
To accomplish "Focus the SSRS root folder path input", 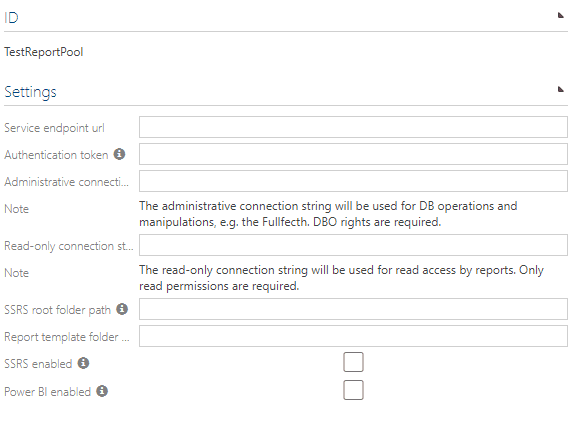I will click(353, 309).
